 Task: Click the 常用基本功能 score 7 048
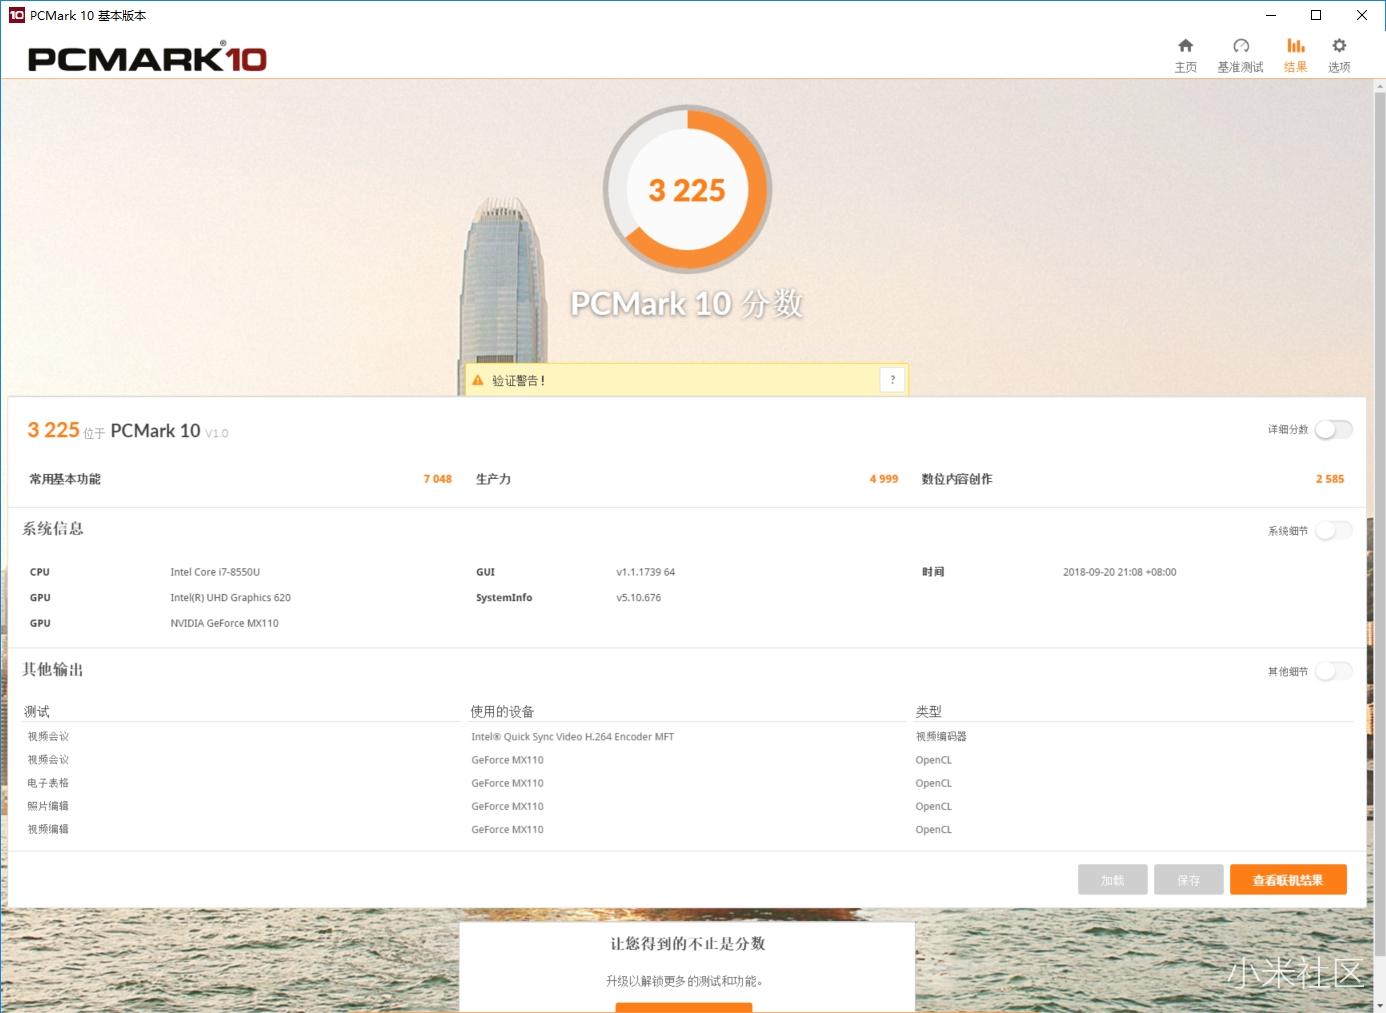click(437, 479)
